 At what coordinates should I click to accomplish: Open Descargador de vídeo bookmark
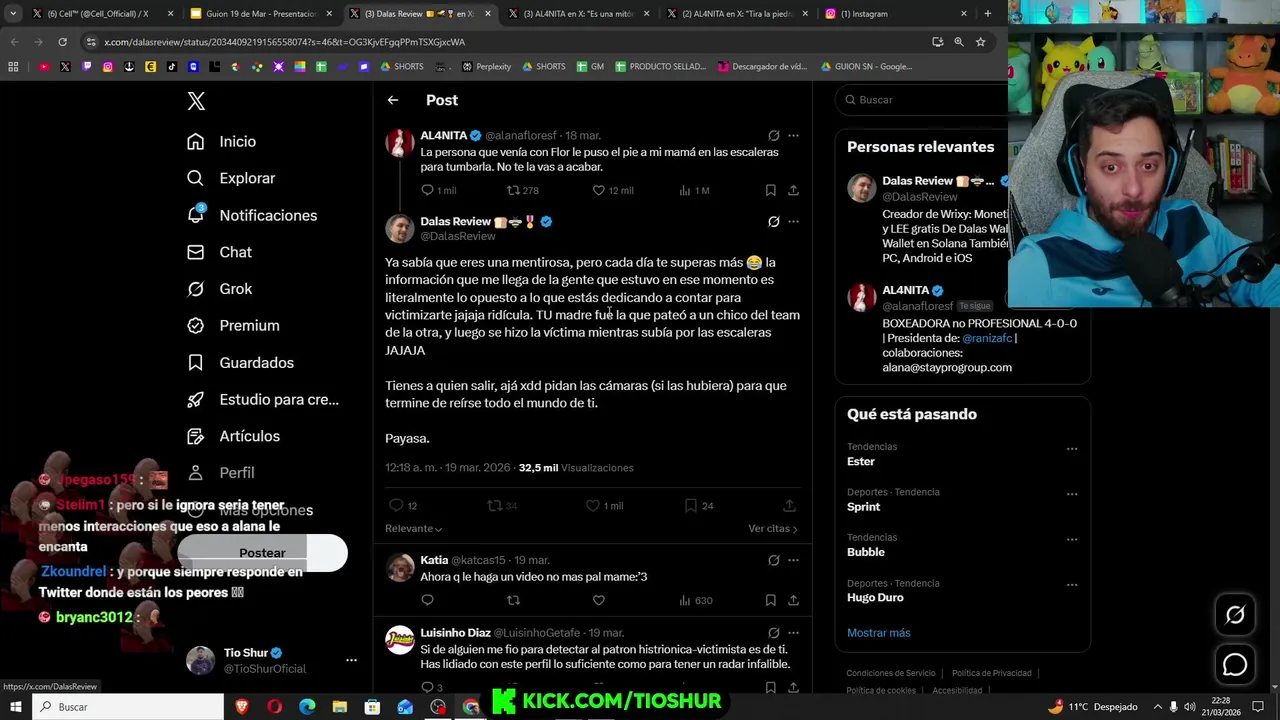762,67
